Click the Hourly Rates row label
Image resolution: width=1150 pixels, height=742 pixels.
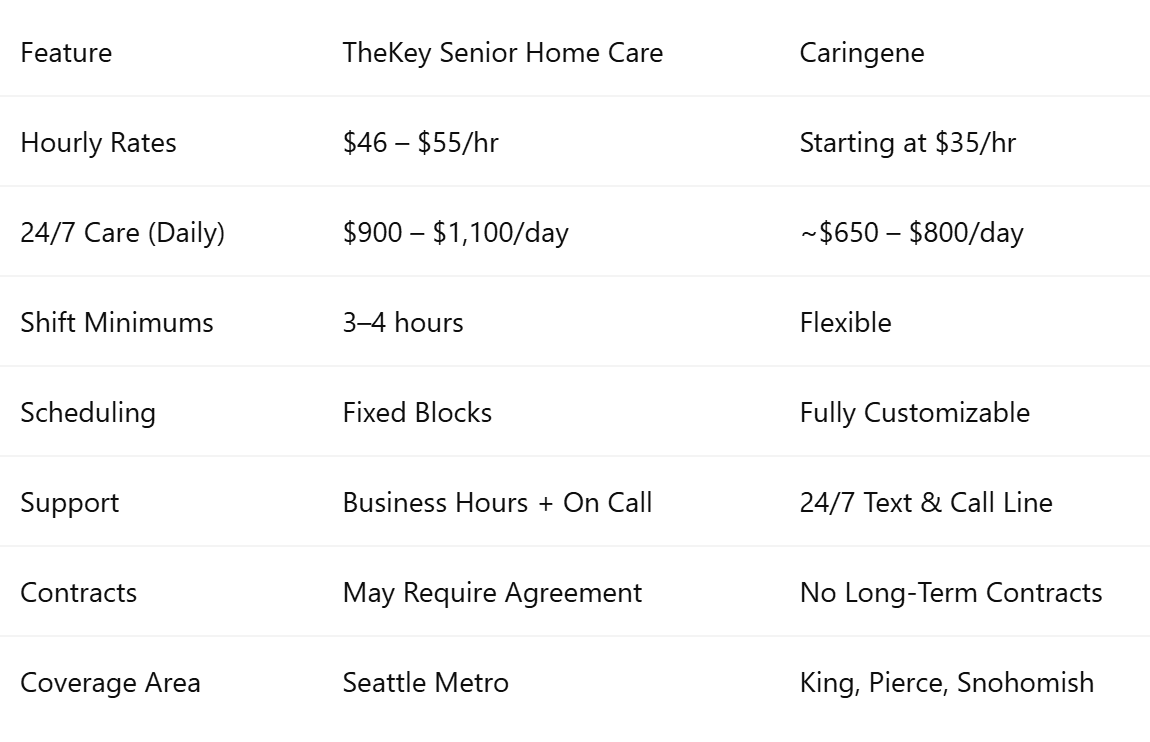[98, 143]
